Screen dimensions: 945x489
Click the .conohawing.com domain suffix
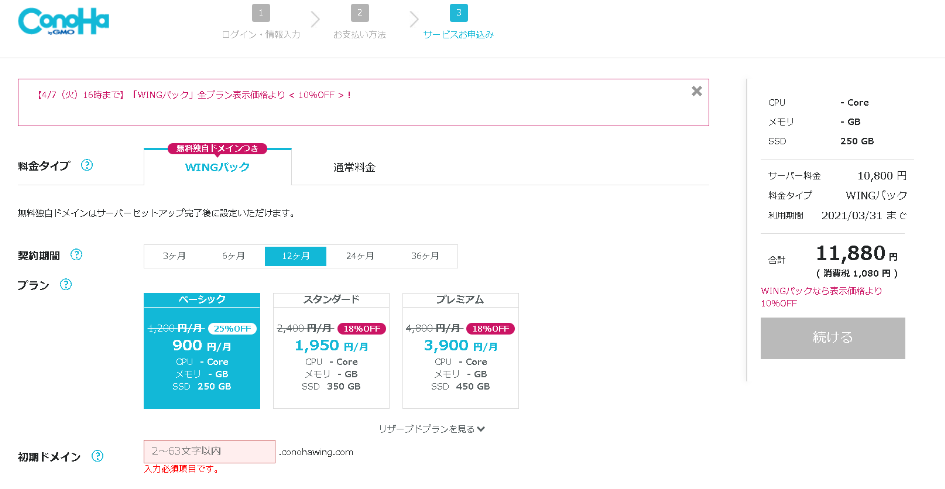pyautogui.click(x=316, y=452)
